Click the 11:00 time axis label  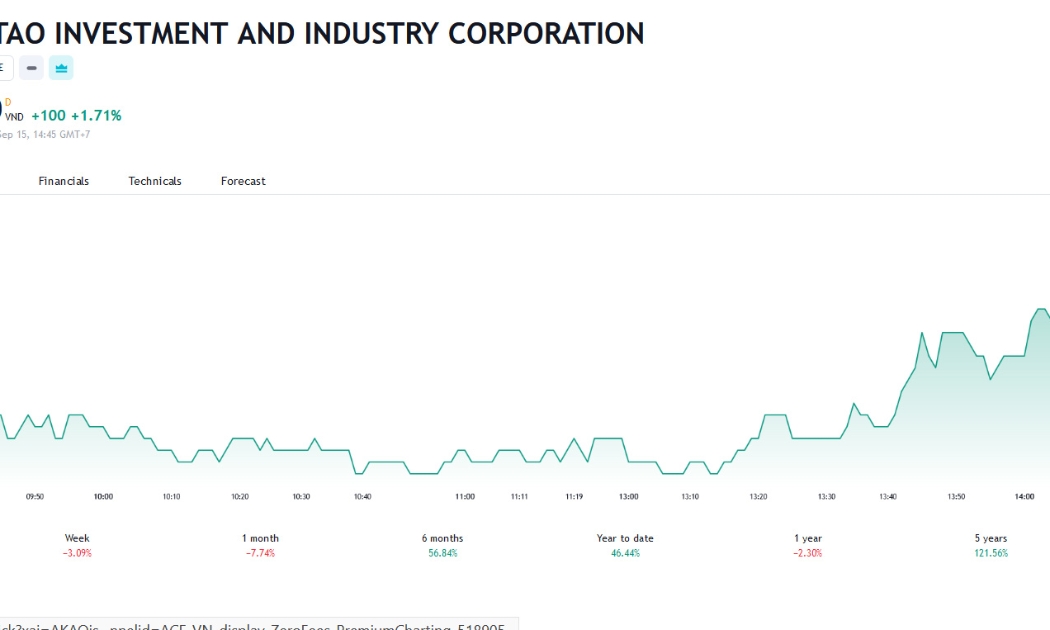(x=465, y=497)
